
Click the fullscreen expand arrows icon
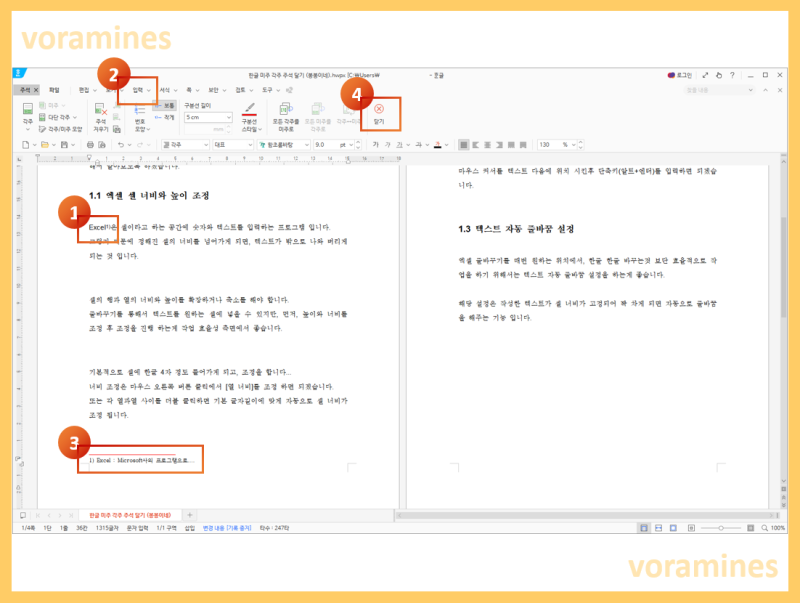point(705,75)
